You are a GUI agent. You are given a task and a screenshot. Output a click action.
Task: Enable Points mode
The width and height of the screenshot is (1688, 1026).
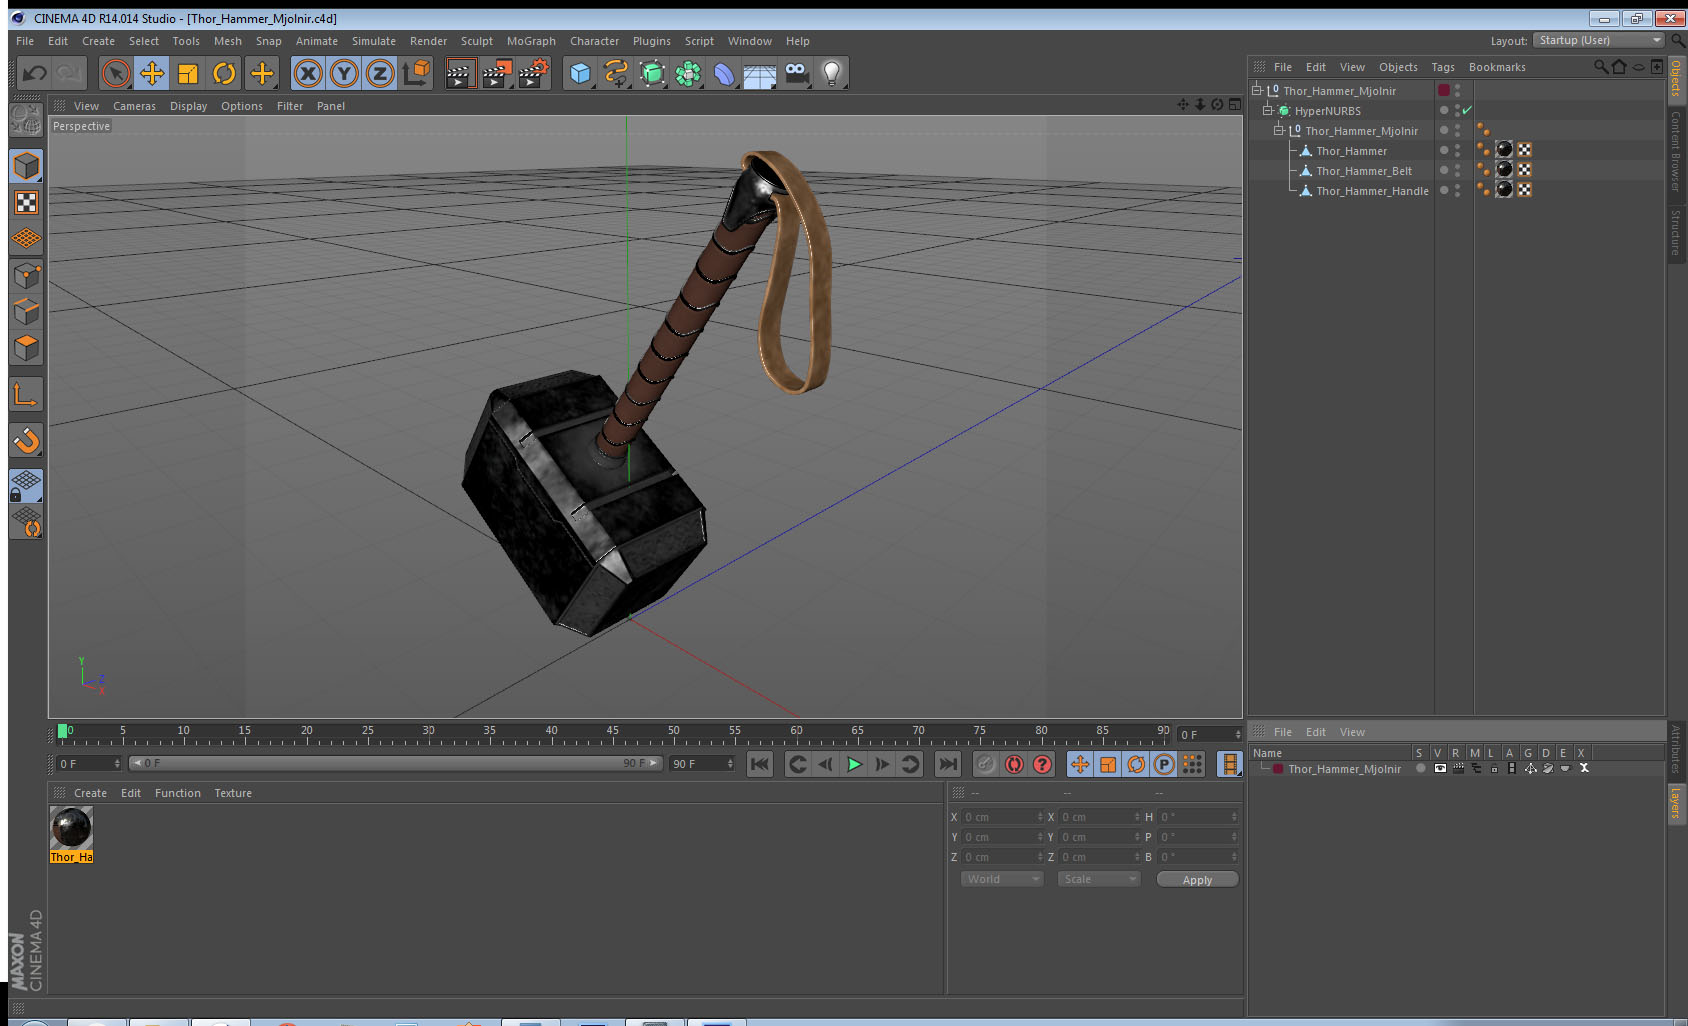[26, 275]
